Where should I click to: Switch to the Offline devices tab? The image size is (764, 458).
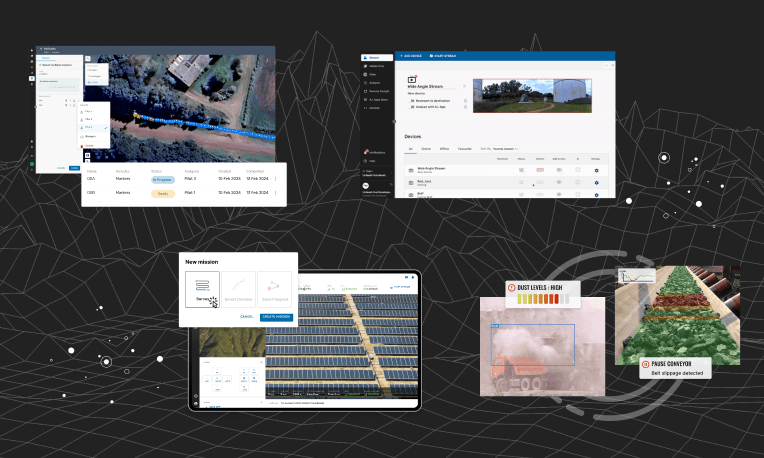[x=444, y=149]
